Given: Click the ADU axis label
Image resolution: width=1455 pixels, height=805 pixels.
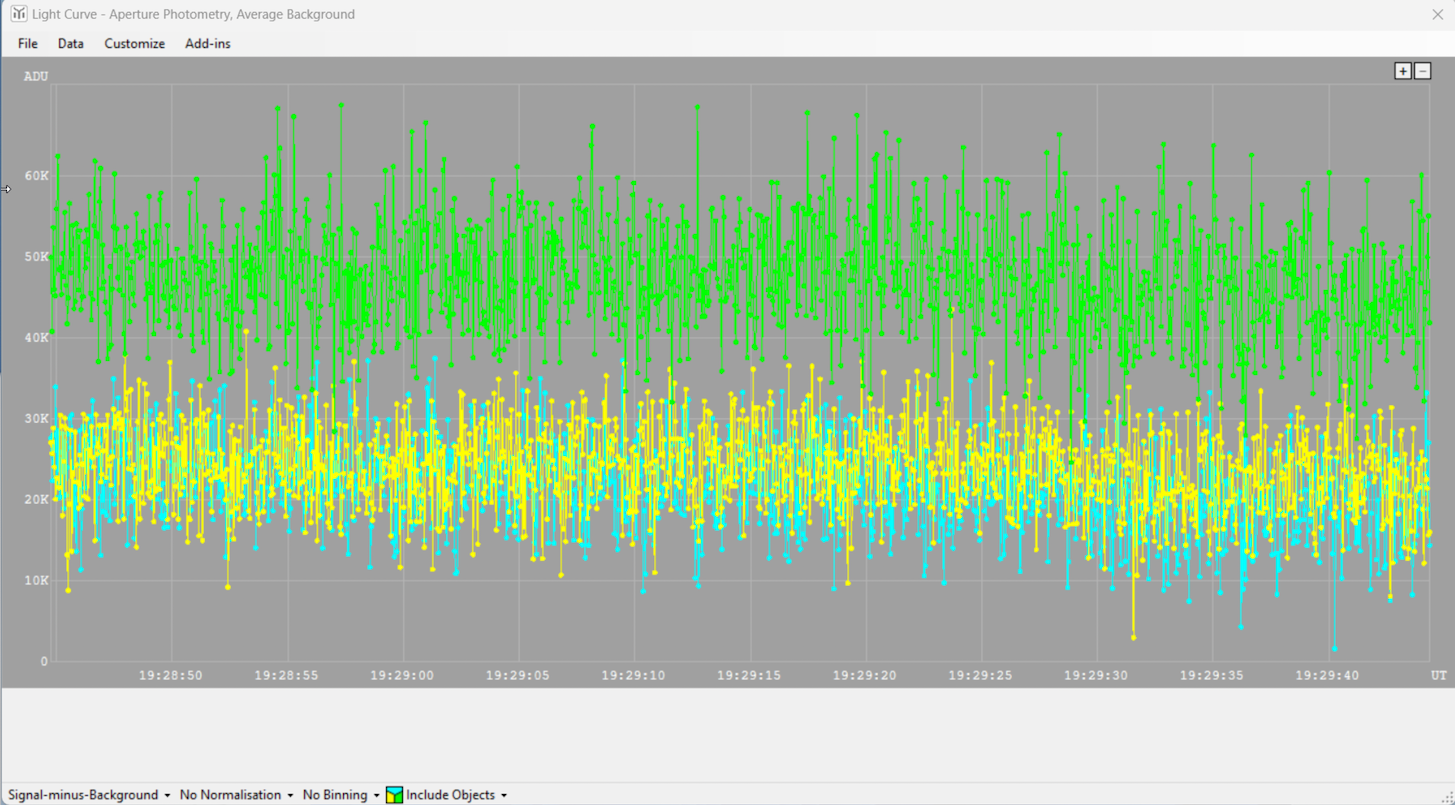Looking at the screenshot, I should [36, 76].
